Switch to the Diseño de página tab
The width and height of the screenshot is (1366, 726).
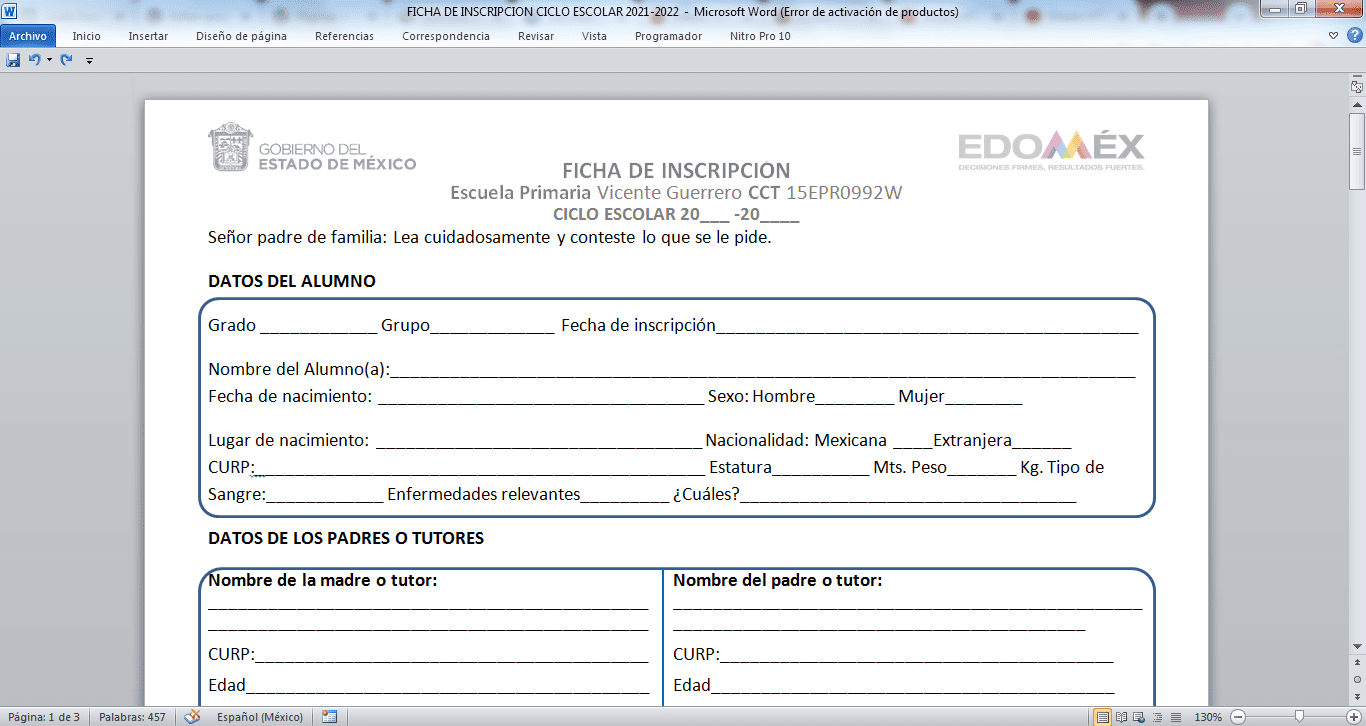coord(241,36)
